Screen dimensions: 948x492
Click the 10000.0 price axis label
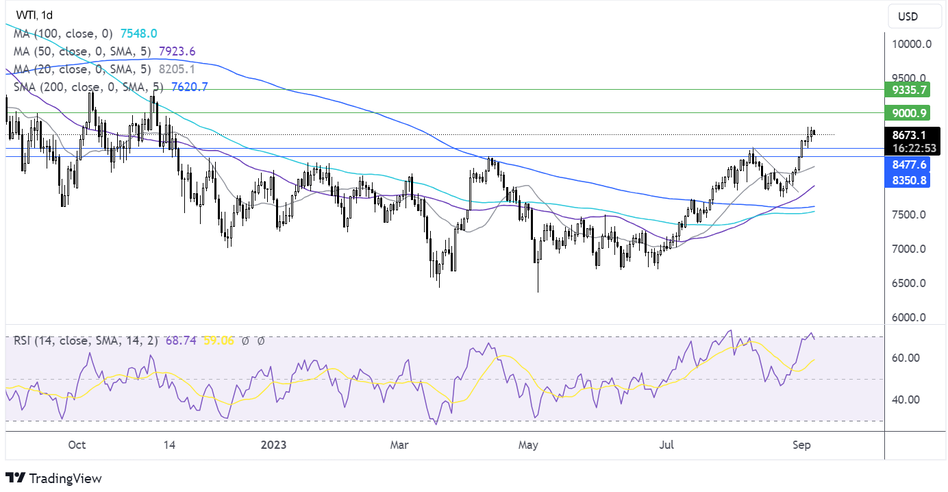click(x=914, y=44)
